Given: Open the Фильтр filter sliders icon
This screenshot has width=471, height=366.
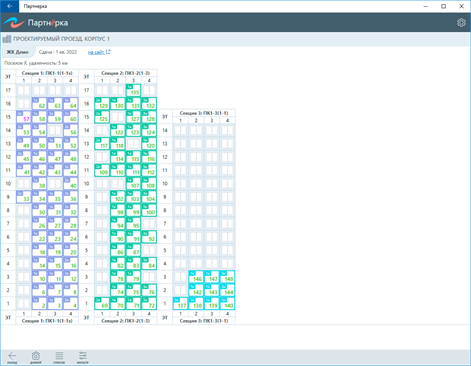Looking at the screenshot, I should coord(82,357).
